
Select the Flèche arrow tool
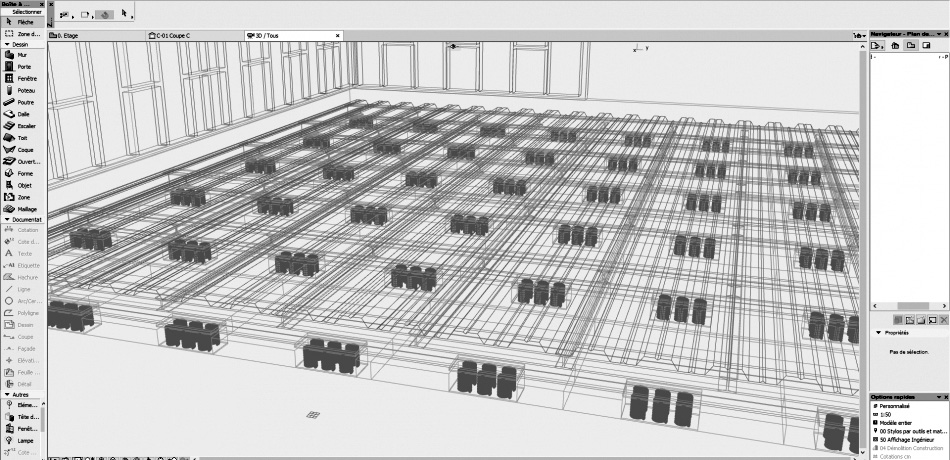[x=22, y=22]
